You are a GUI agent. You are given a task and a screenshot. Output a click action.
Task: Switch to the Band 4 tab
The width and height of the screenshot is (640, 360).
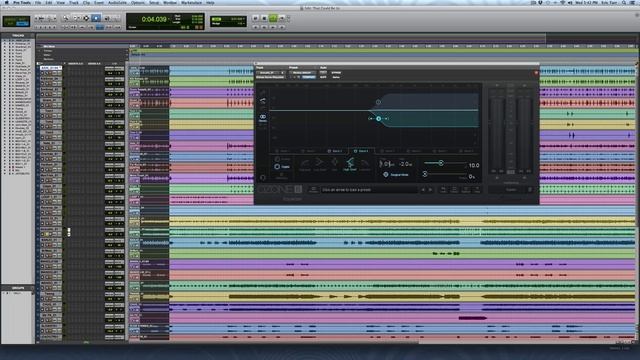point(361,151)
